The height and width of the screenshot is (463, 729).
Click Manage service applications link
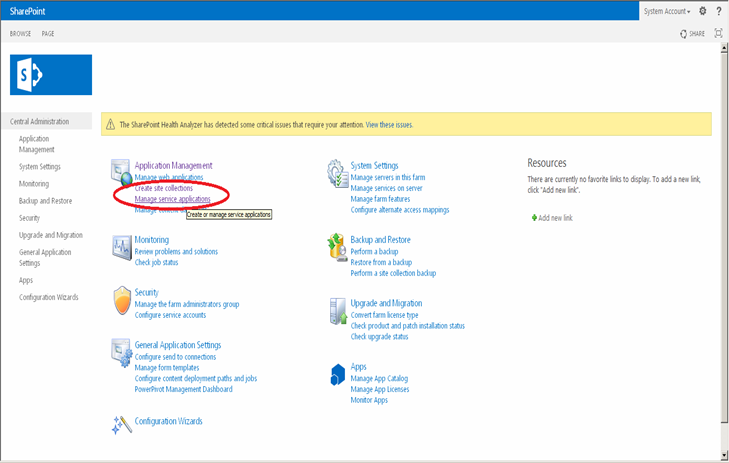(172, 199)
